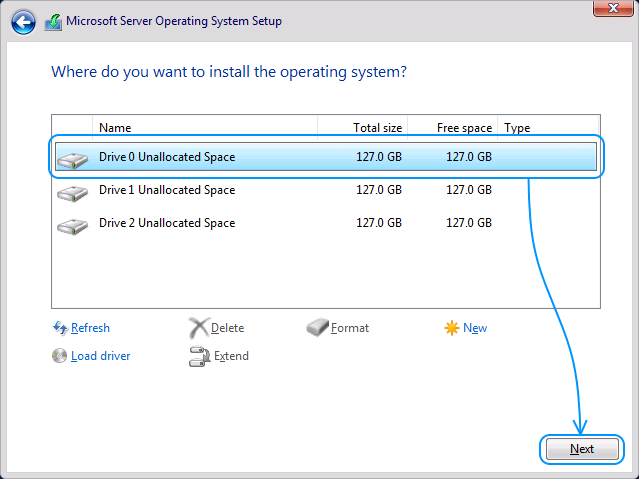
Task: Go back using the blue arrow button
Action: (x=23, y=22)
